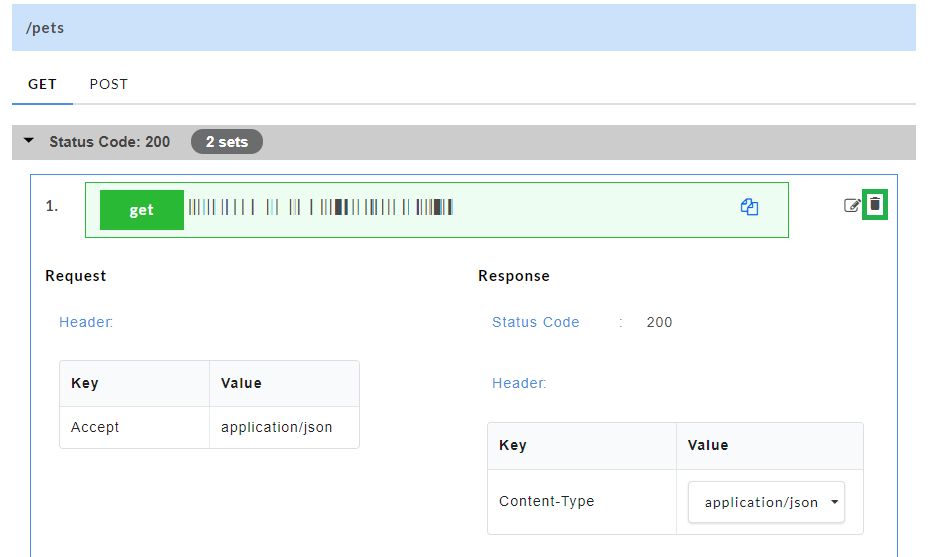Click the Response table Value column header

708,445
